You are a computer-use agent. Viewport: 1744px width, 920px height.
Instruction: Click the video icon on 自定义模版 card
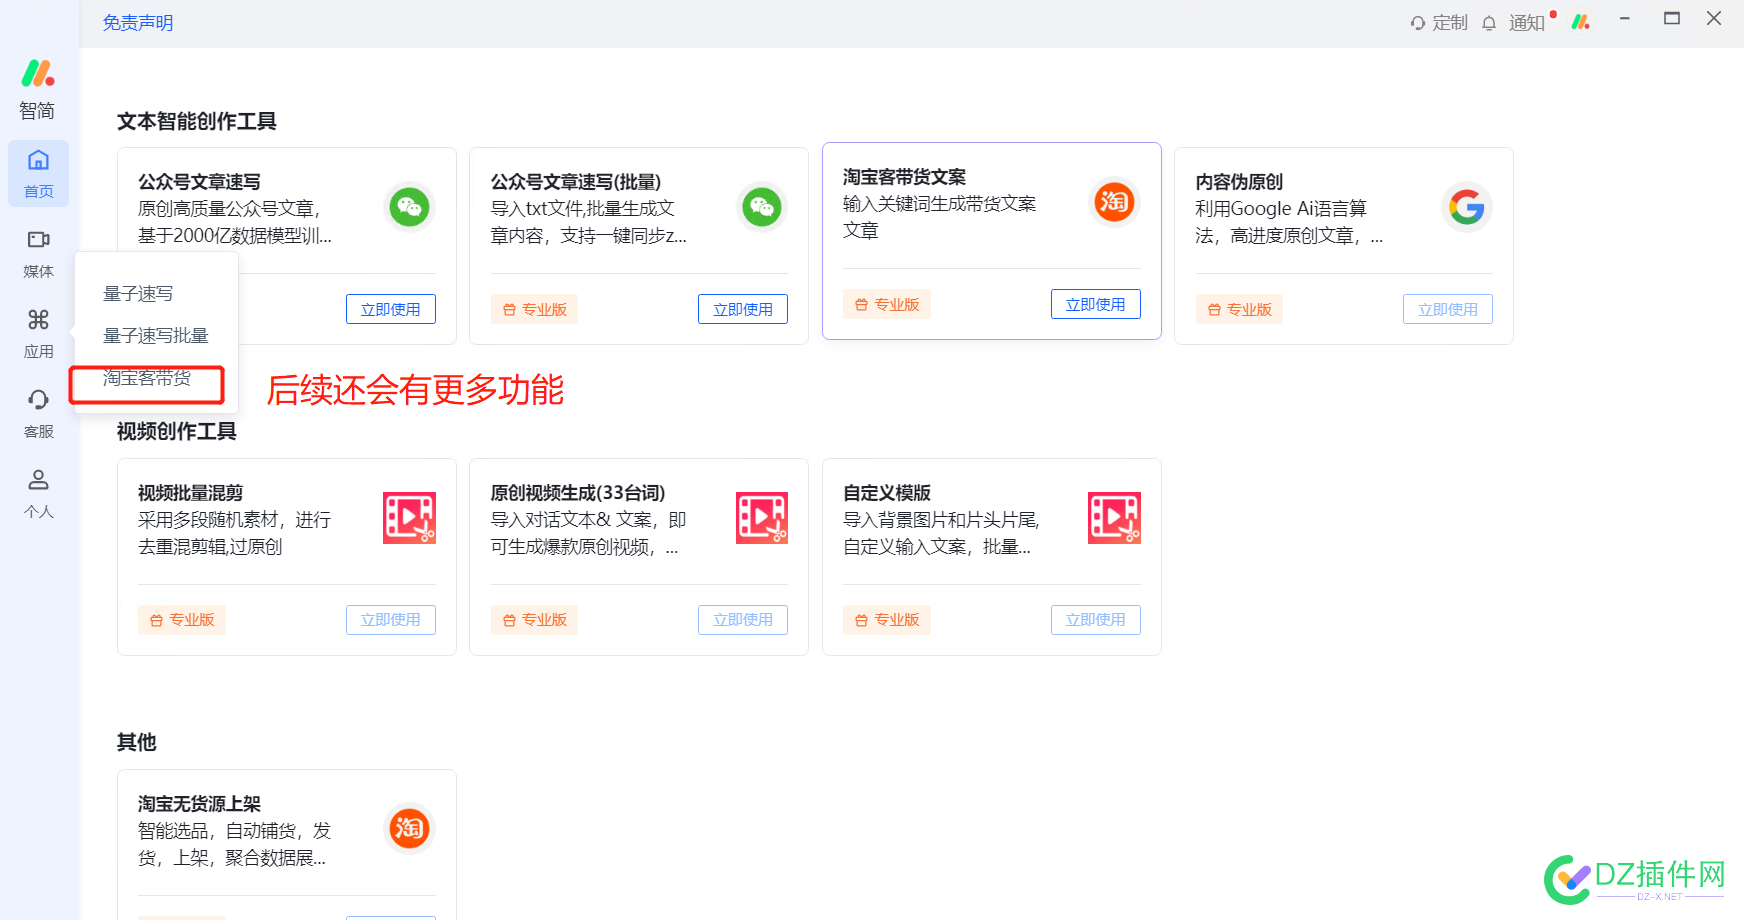tap(1114, 518)
